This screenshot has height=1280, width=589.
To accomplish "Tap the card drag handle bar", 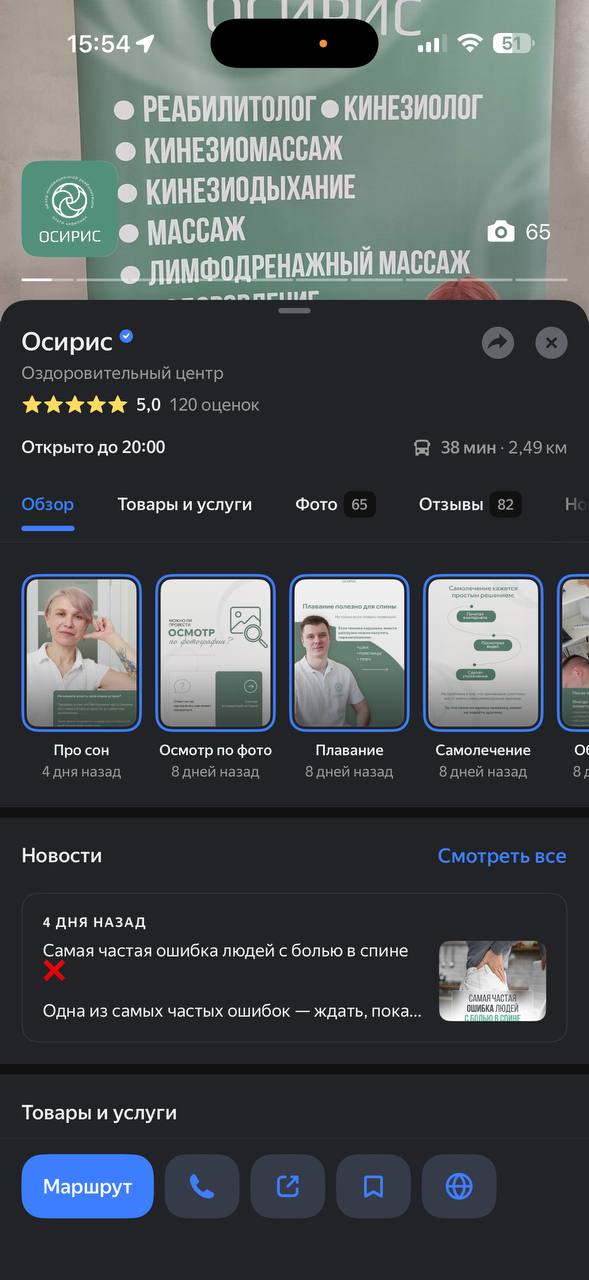I will [294, 311].
